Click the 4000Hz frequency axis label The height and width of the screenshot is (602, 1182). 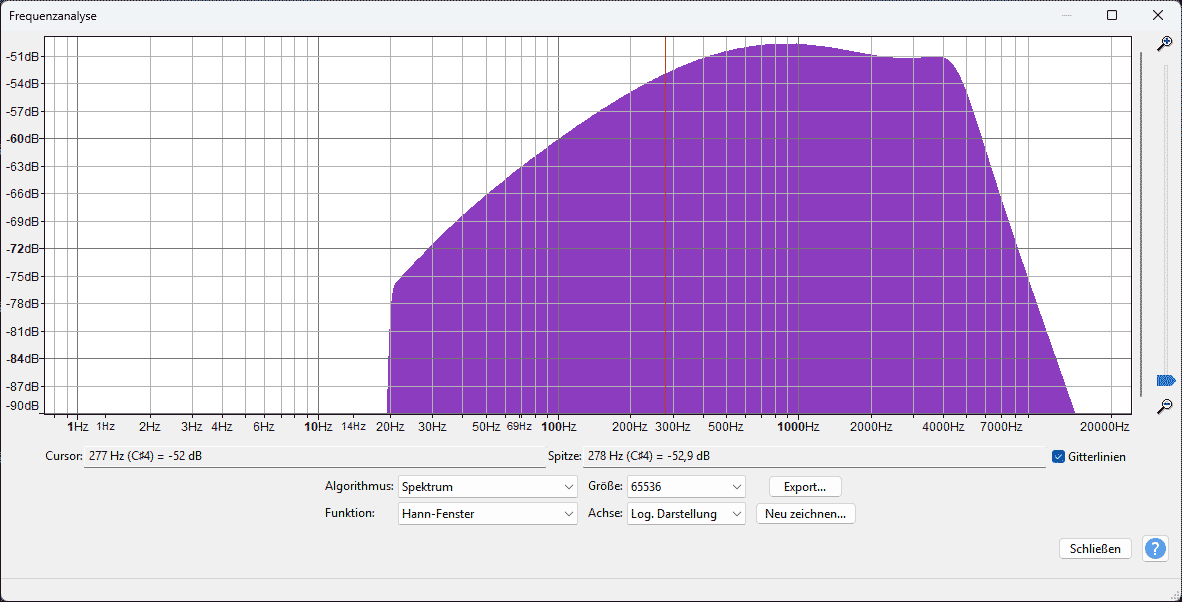pyautogui.click(x=943, y=427)
